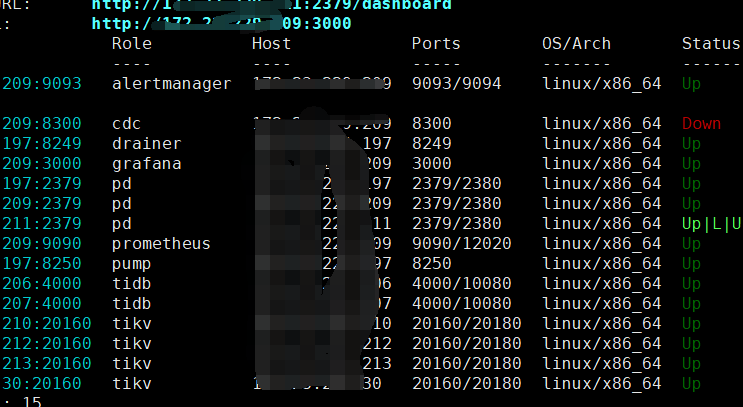
Task: Select the ID cell 209:2379
Action: (42, 204)
